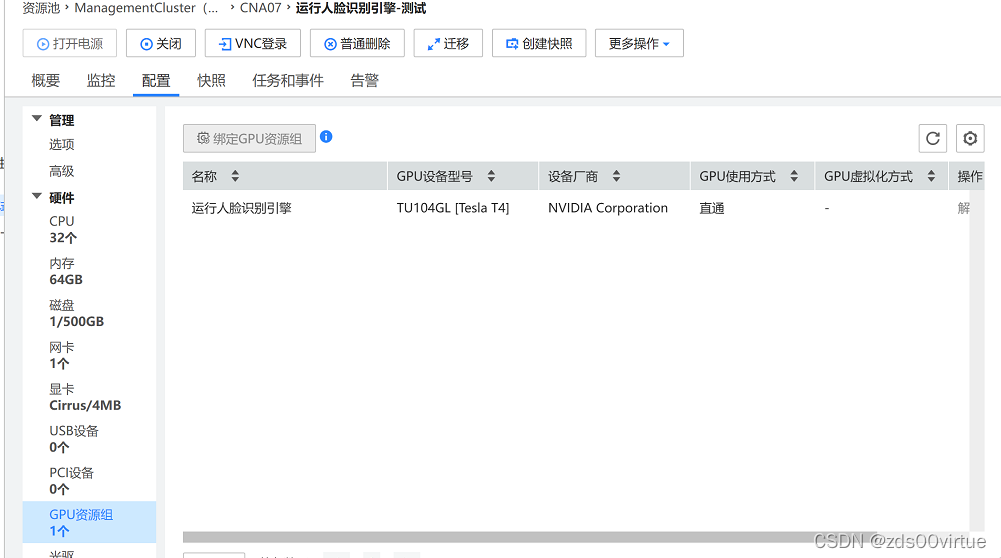This screenshot has height=558, width=1001.
Task: Click the 打开电源 power-on button
Action: (70, 43)
